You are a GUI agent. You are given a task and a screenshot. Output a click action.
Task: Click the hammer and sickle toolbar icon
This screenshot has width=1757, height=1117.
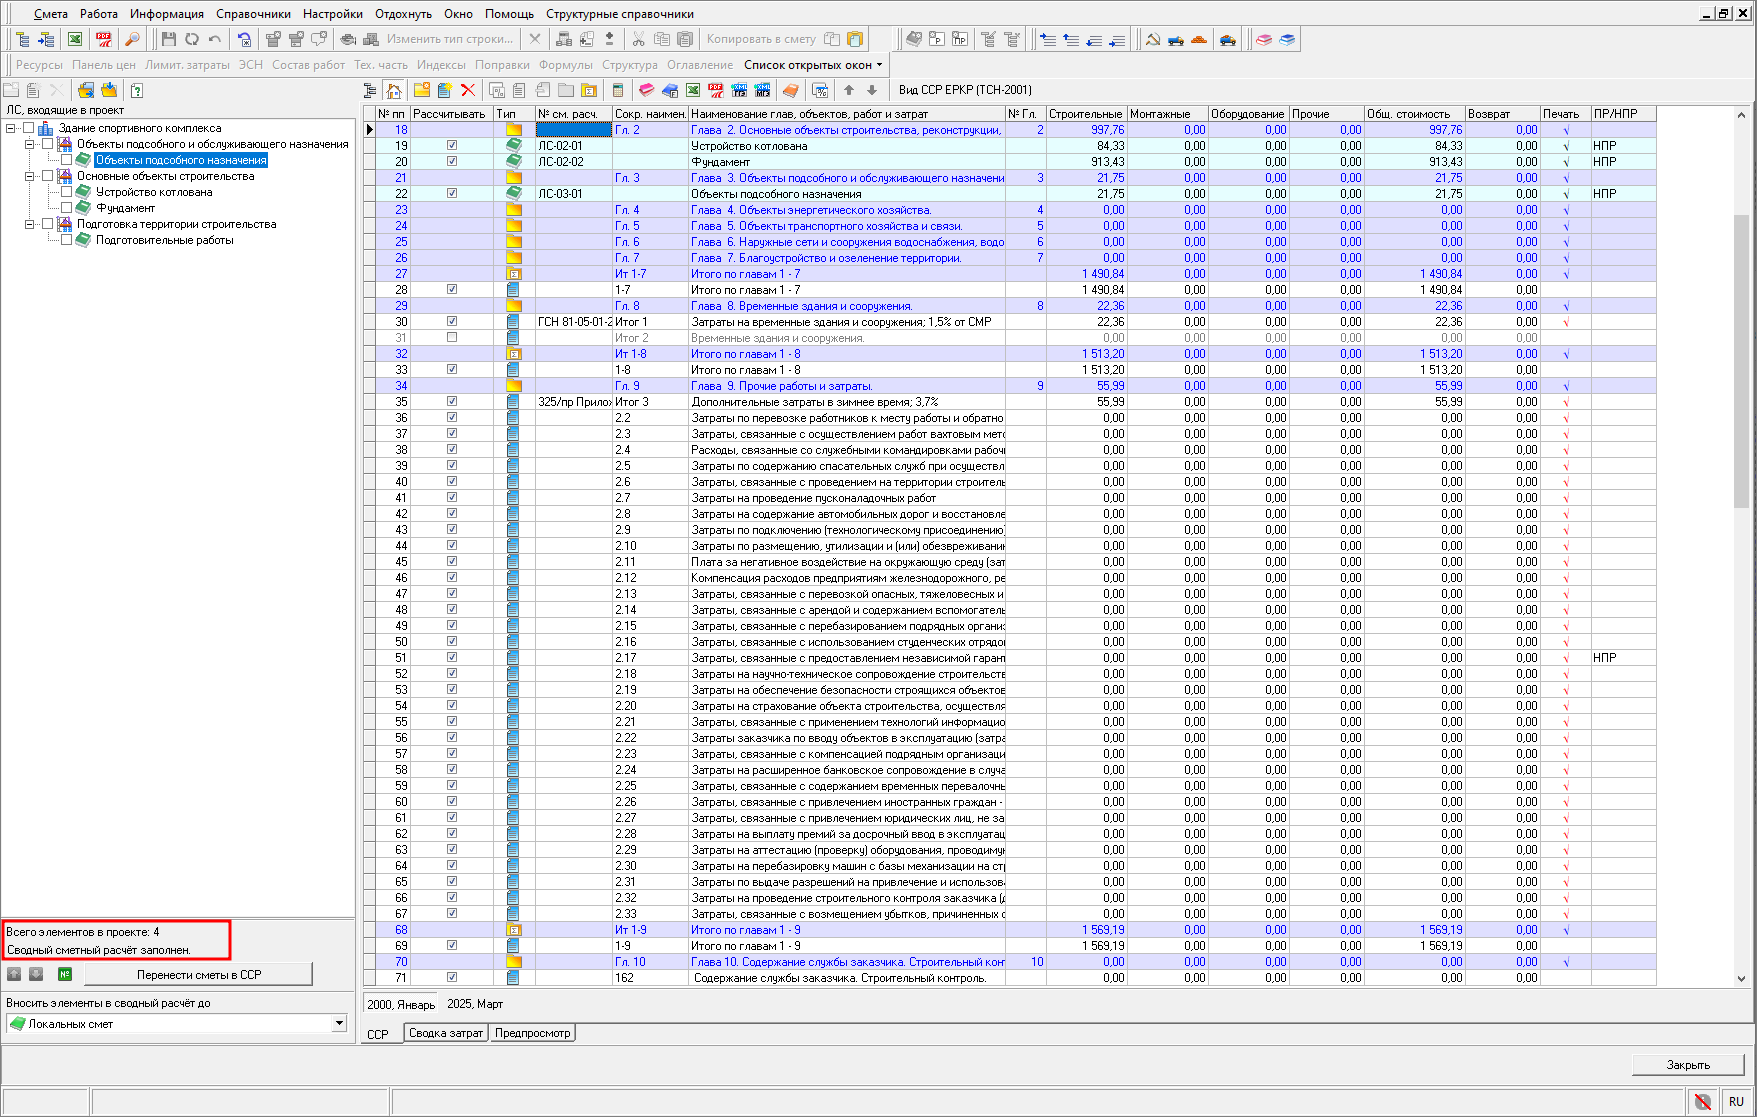tap(1152, 39)
